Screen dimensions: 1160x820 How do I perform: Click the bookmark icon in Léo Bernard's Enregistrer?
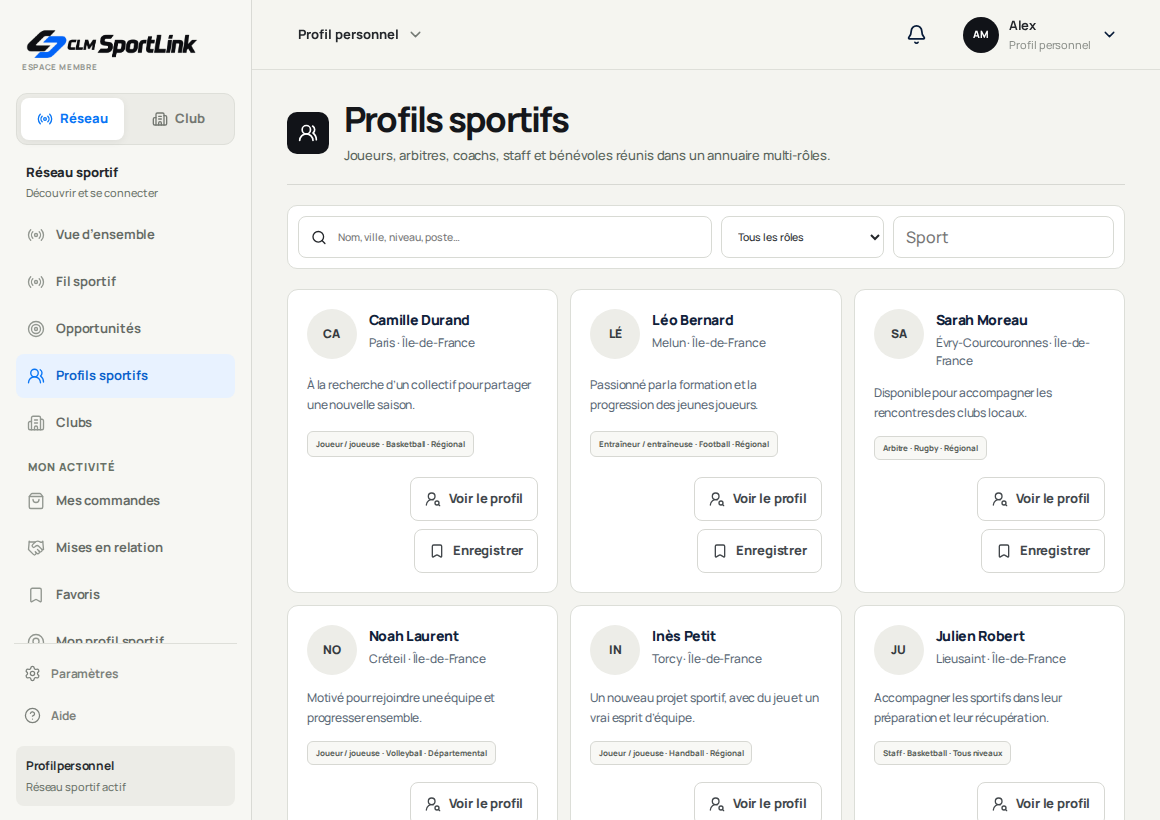pos(720,551)
